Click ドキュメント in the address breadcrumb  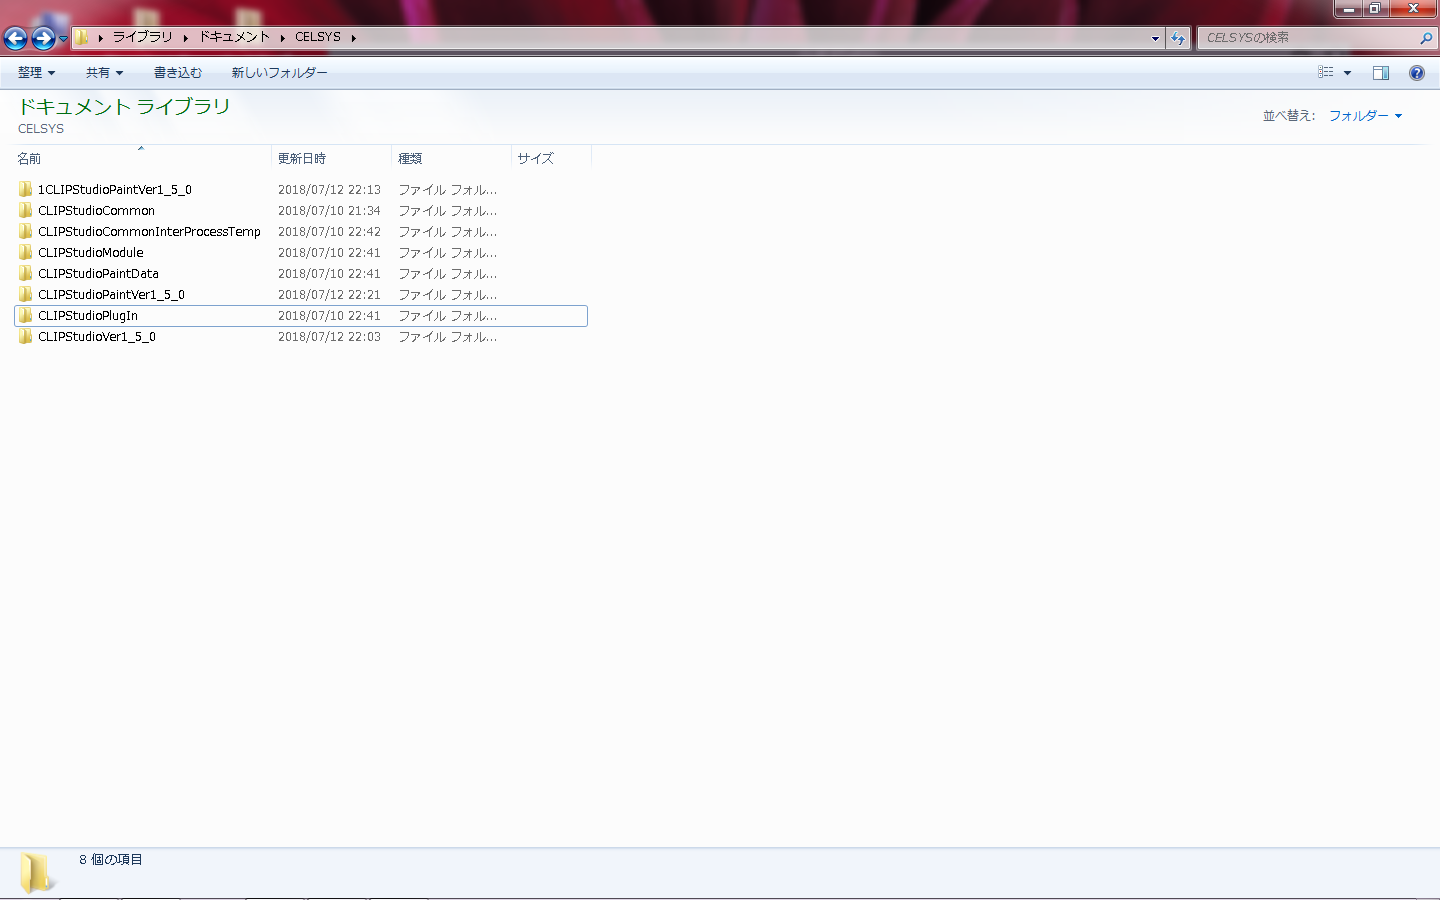coord(234,37)
